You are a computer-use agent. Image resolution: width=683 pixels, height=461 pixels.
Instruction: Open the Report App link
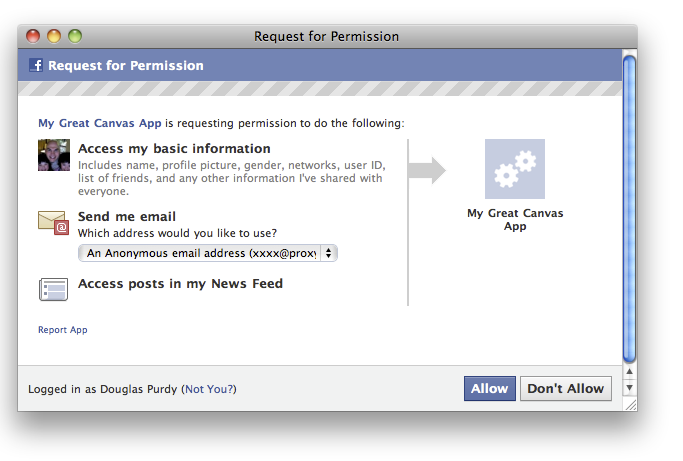click(x=63, y=330)
